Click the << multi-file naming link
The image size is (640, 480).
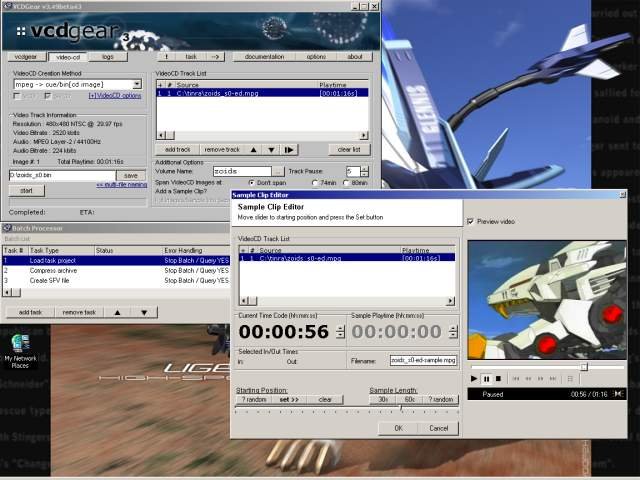pos(122,184)
